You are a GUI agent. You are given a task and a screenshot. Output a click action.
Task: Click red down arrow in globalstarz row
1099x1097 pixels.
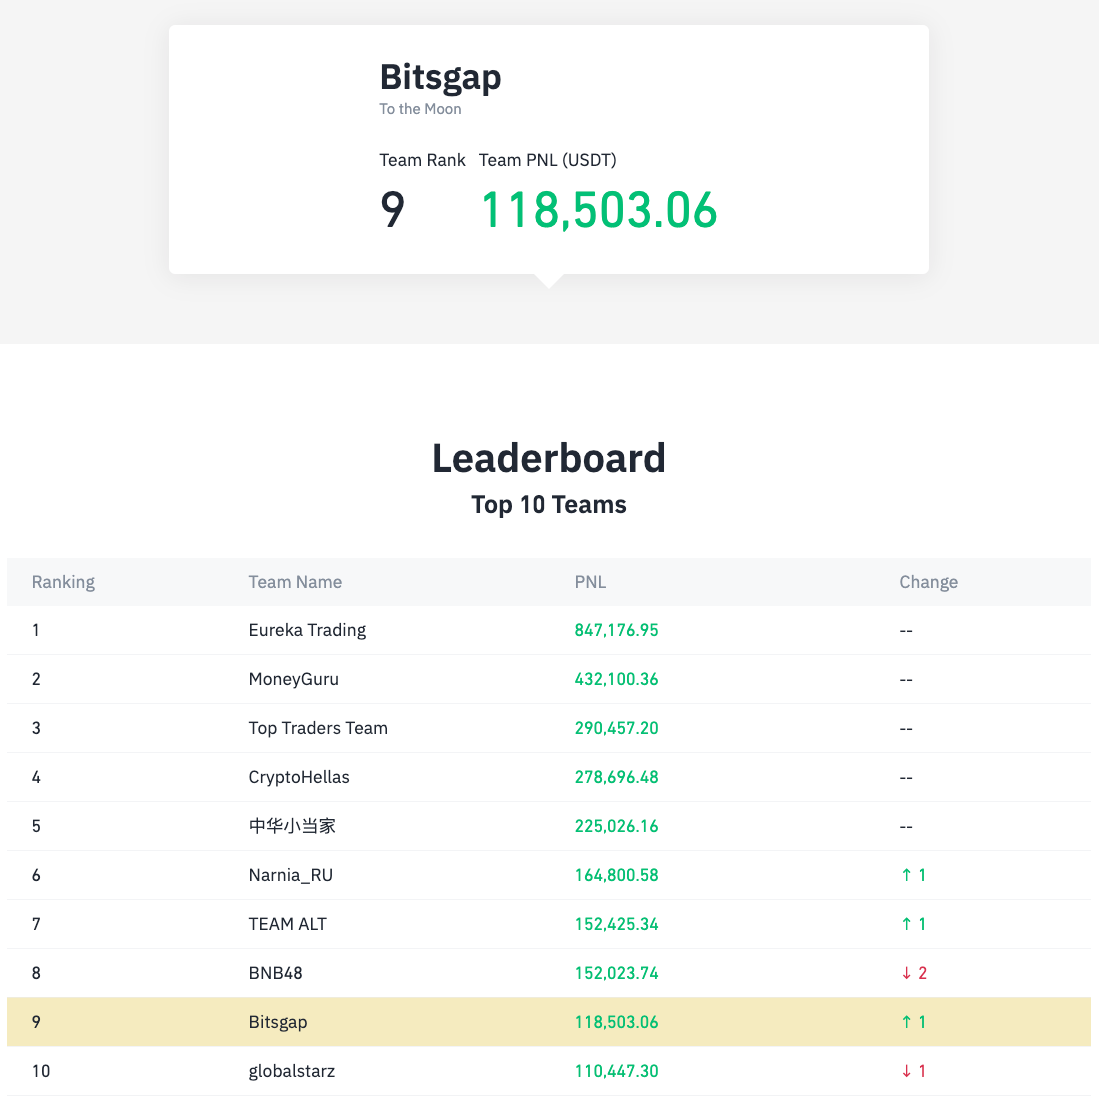pos(906,1071)
